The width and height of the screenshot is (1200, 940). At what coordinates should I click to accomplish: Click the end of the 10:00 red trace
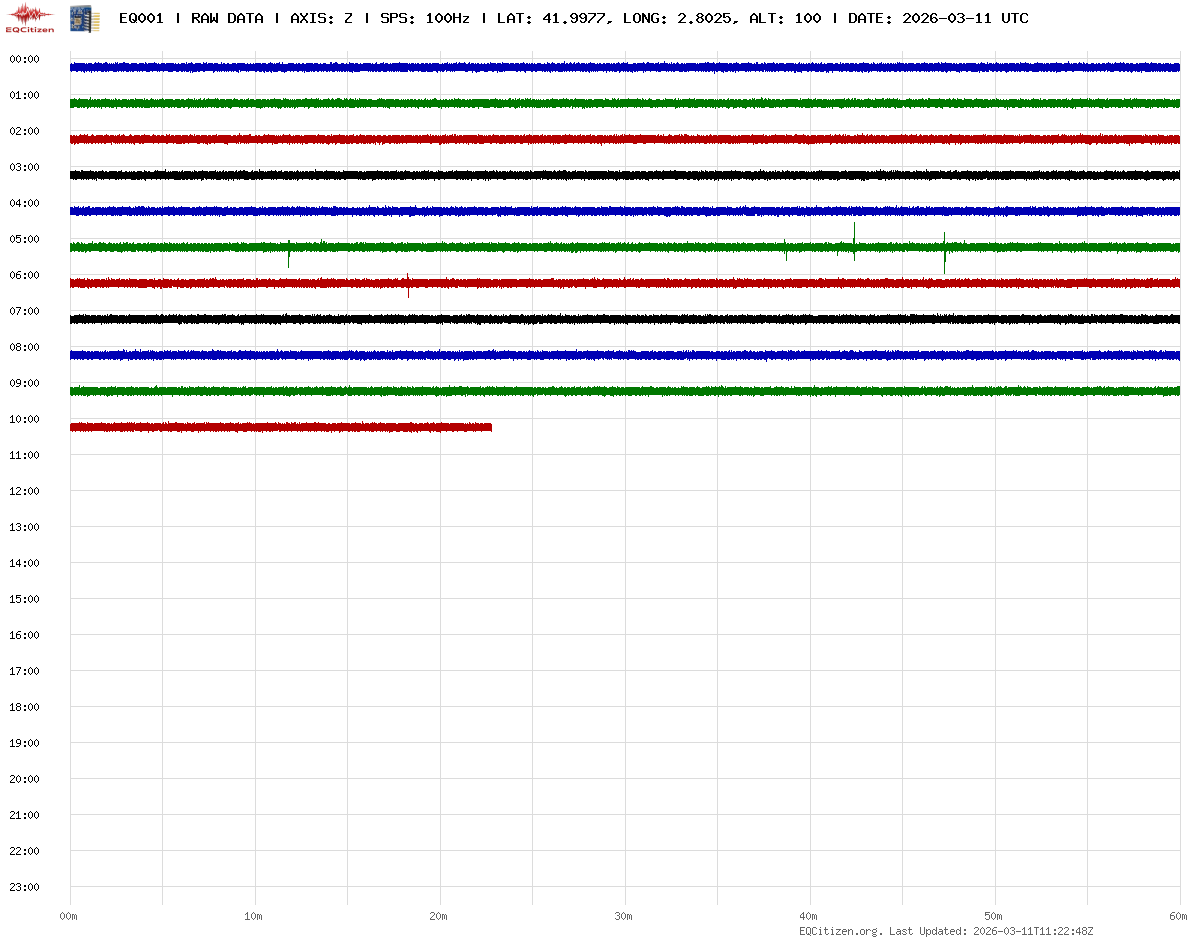click(490, 427)
